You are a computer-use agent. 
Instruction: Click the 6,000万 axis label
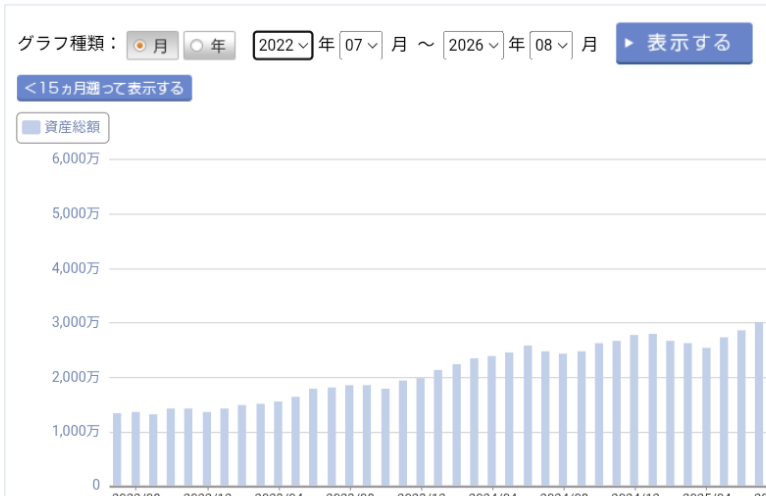[76, 158]
